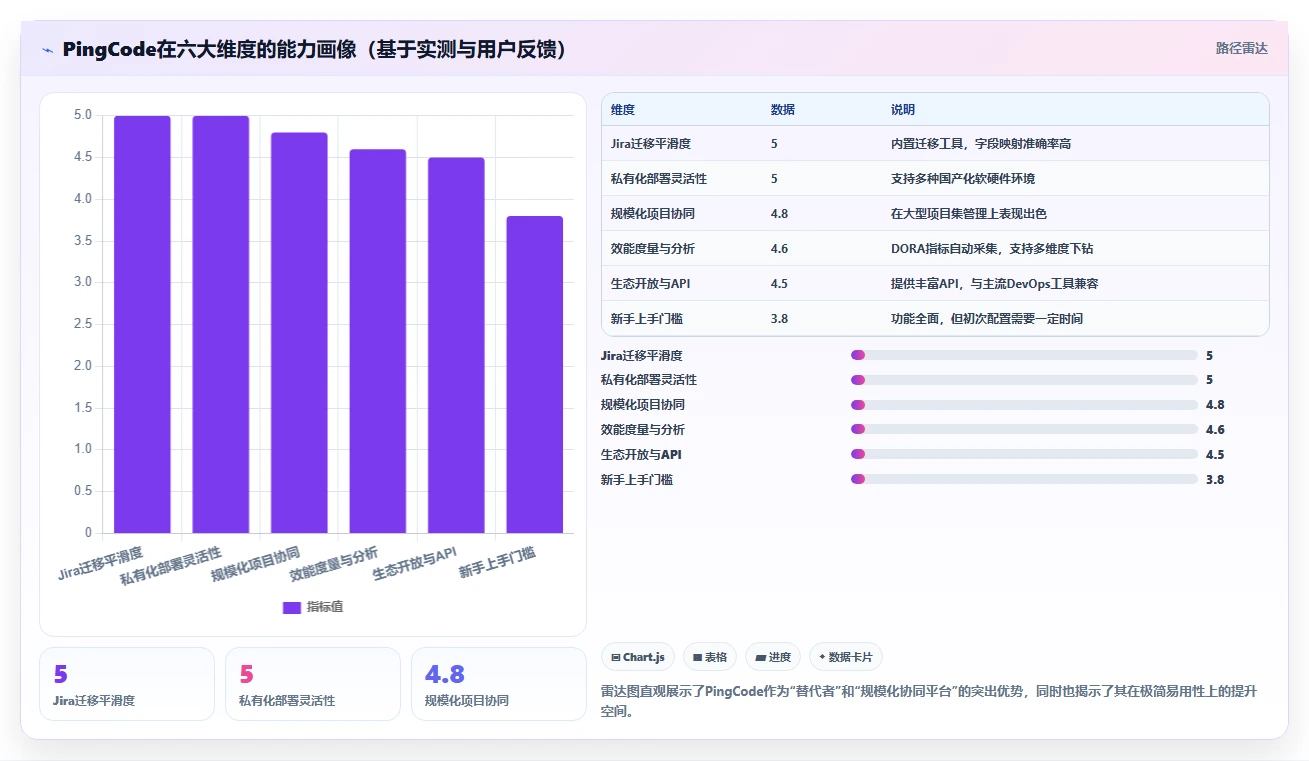Click the 规模化项目协同 x-axis label
Screen dimensions: 1309x761
(255, 565)
